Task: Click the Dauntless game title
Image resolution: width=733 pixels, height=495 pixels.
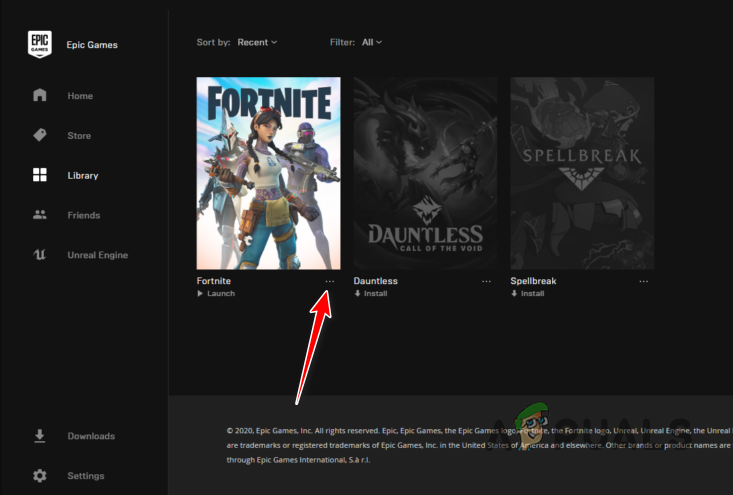Action: pos(375,280)
